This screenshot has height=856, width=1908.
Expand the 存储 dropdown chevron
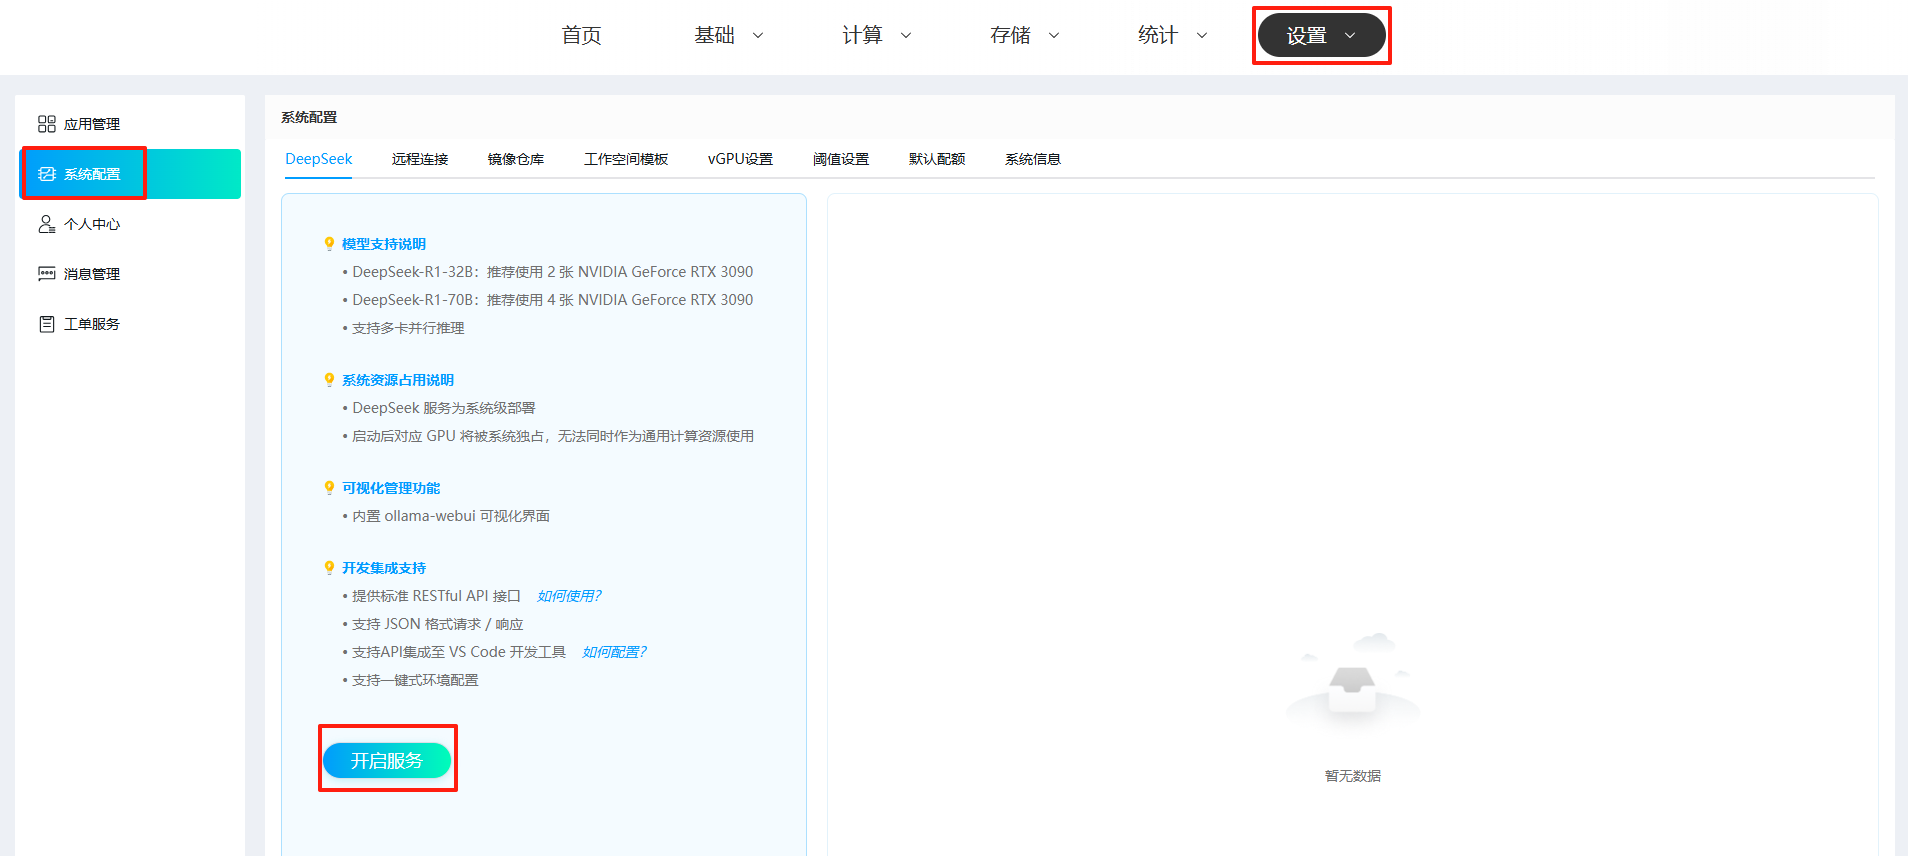1054,35
